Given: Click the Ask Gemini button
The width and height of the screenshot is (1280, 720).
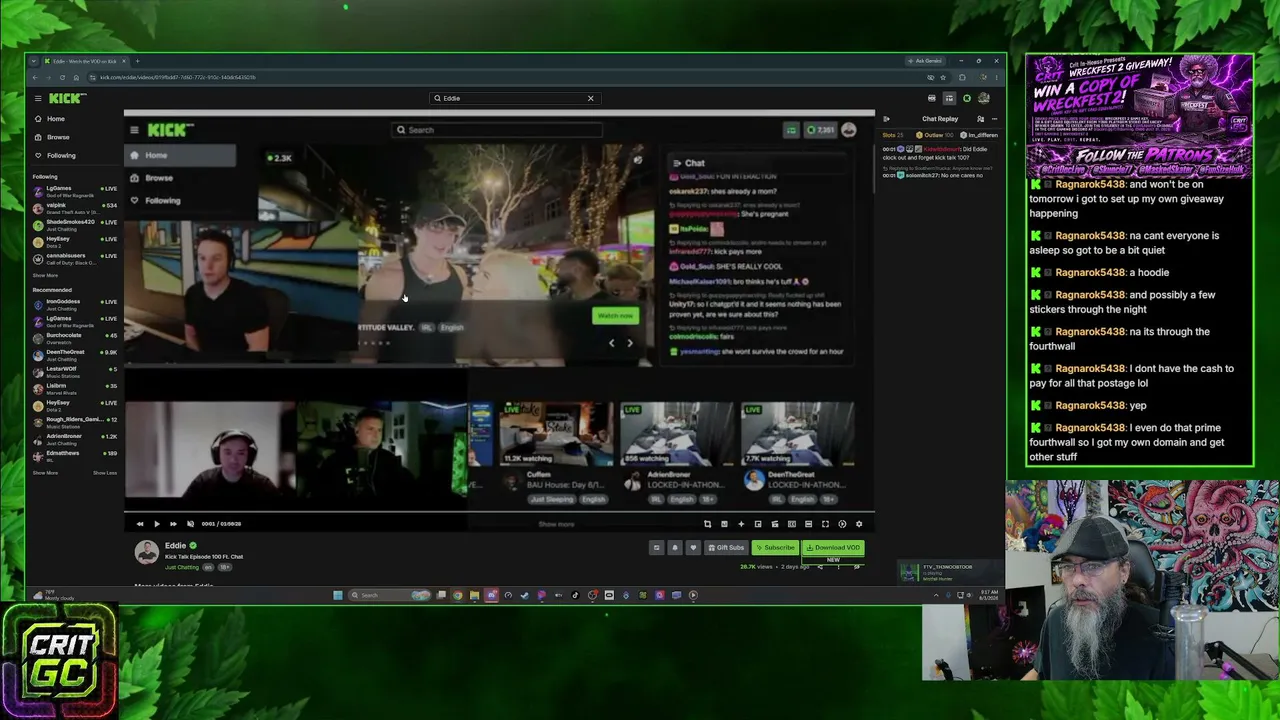Looking at the screenshot, I should 925,61.
